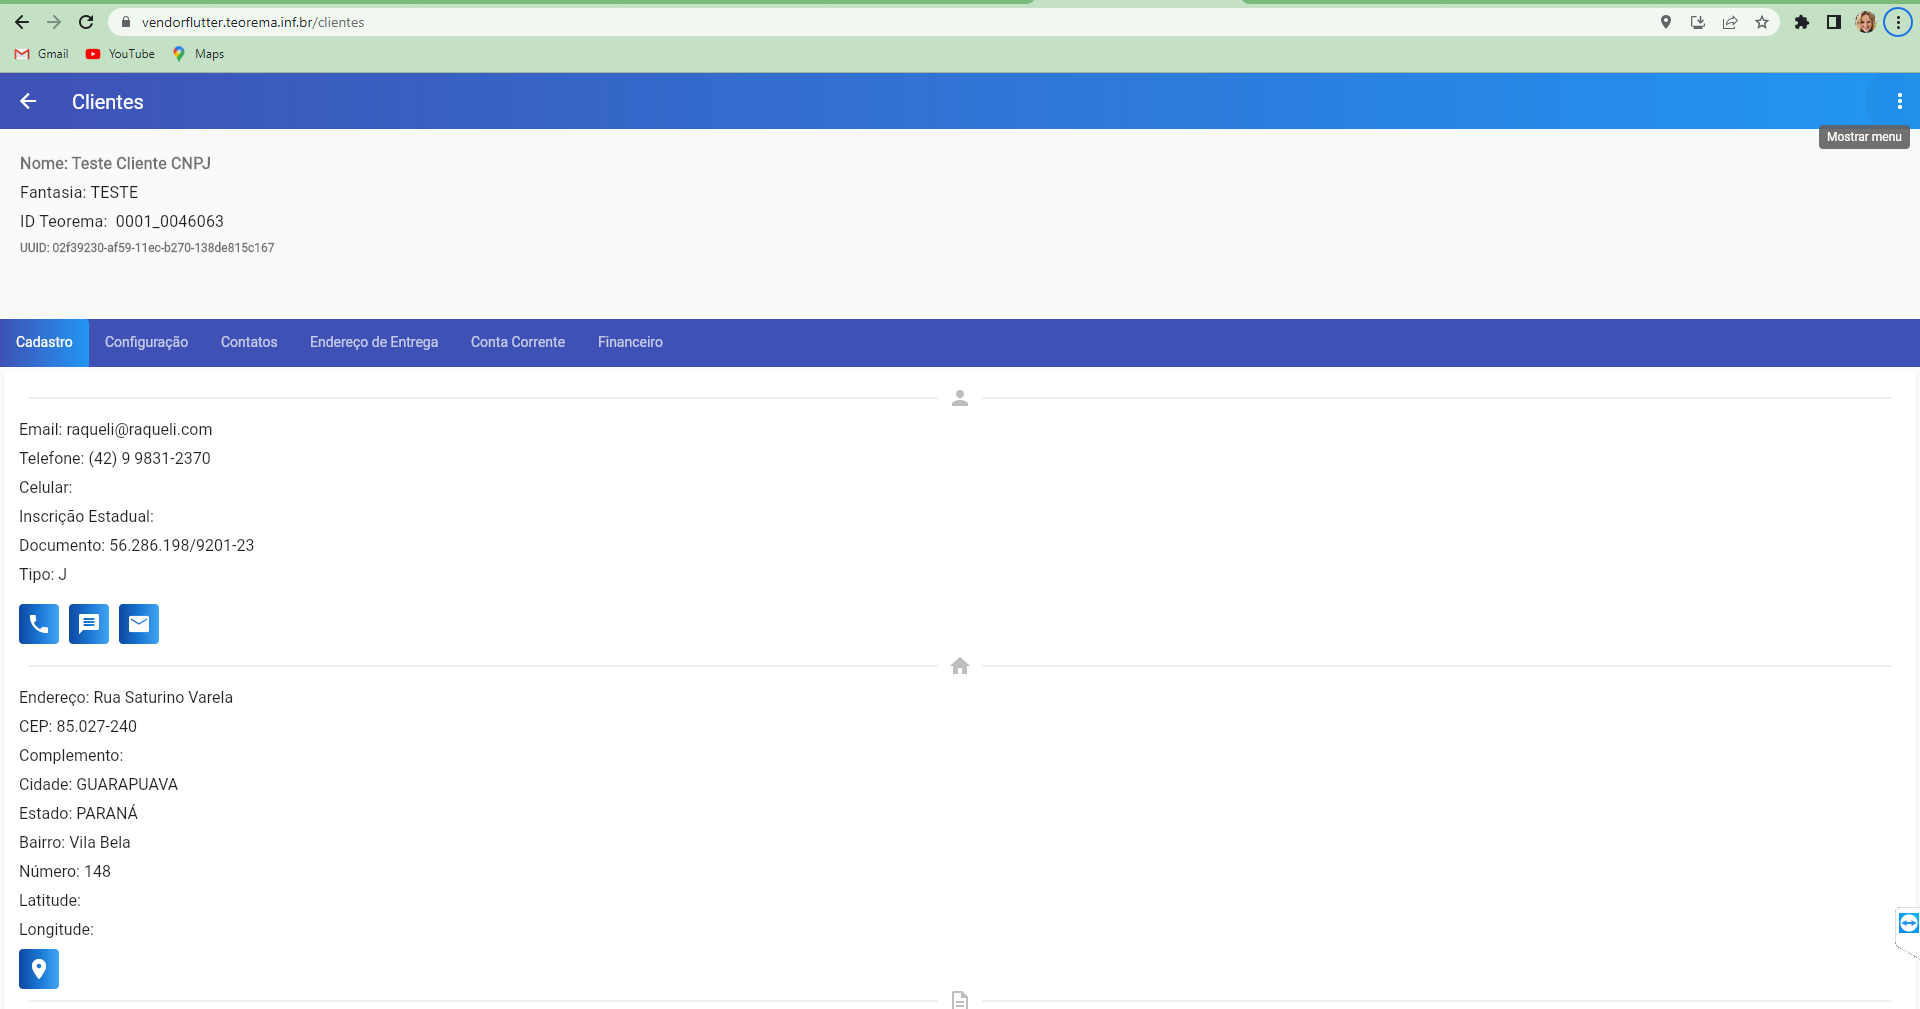Screen dimensions: 1920x1009
Task: Click the UUID text line
Action: pos(147,248)
